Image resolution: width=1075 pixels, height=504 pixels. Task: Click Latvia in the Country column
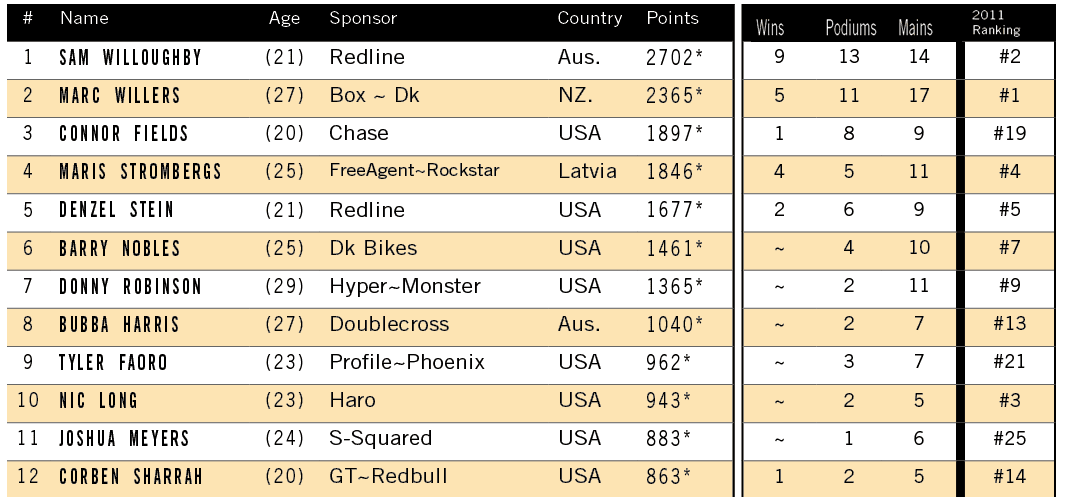(587, 172)
